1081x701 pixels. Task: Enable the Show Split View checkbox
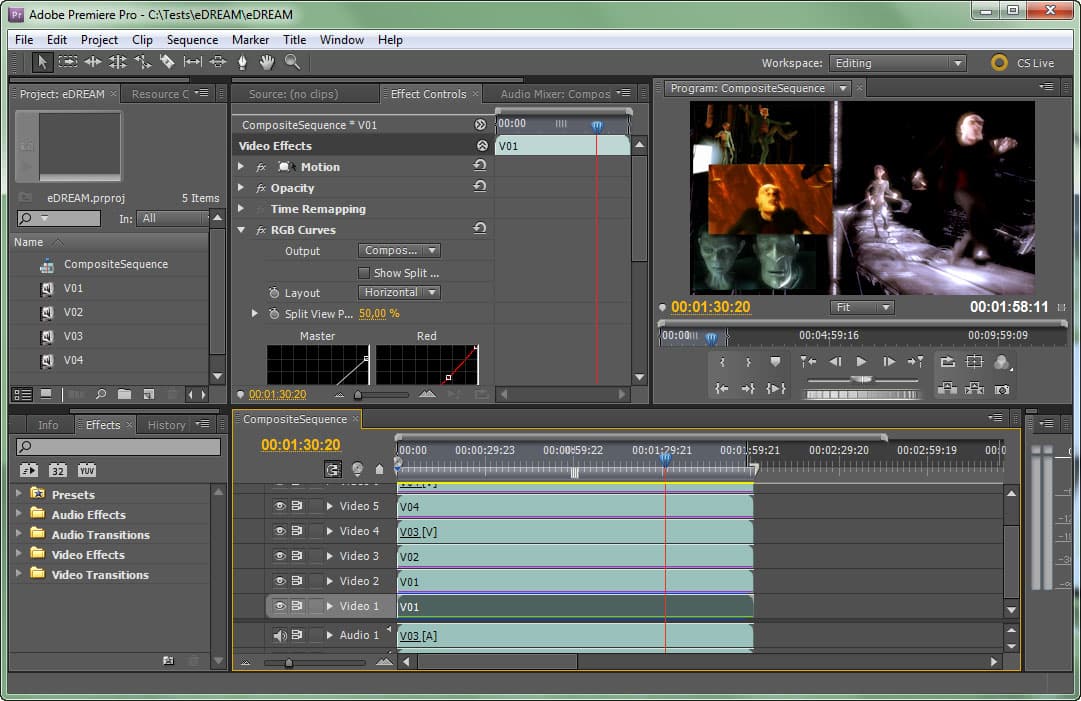364,272
